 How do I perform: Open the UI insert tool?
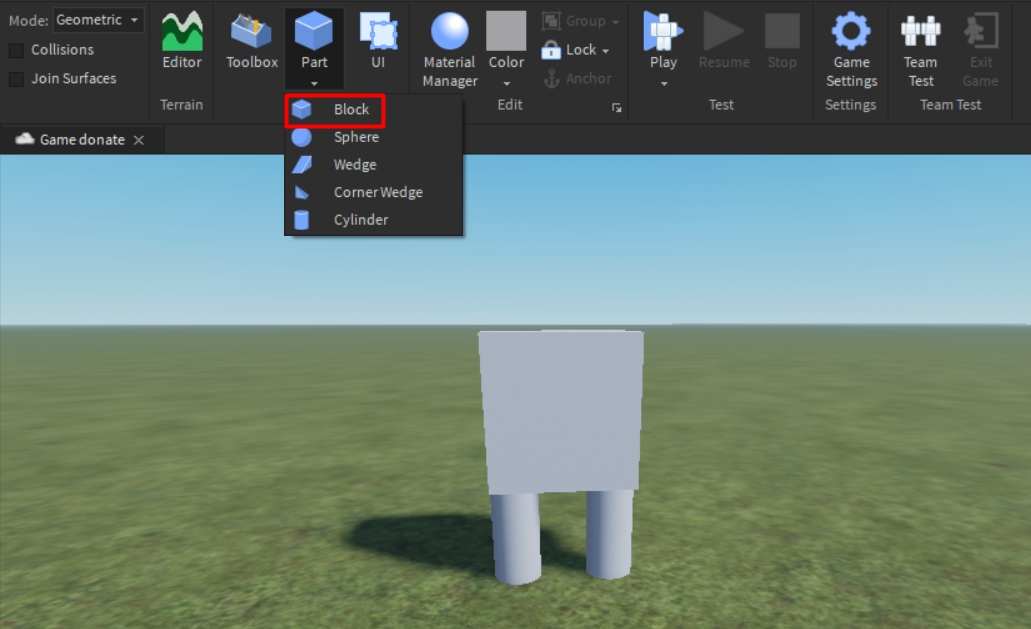378,41
